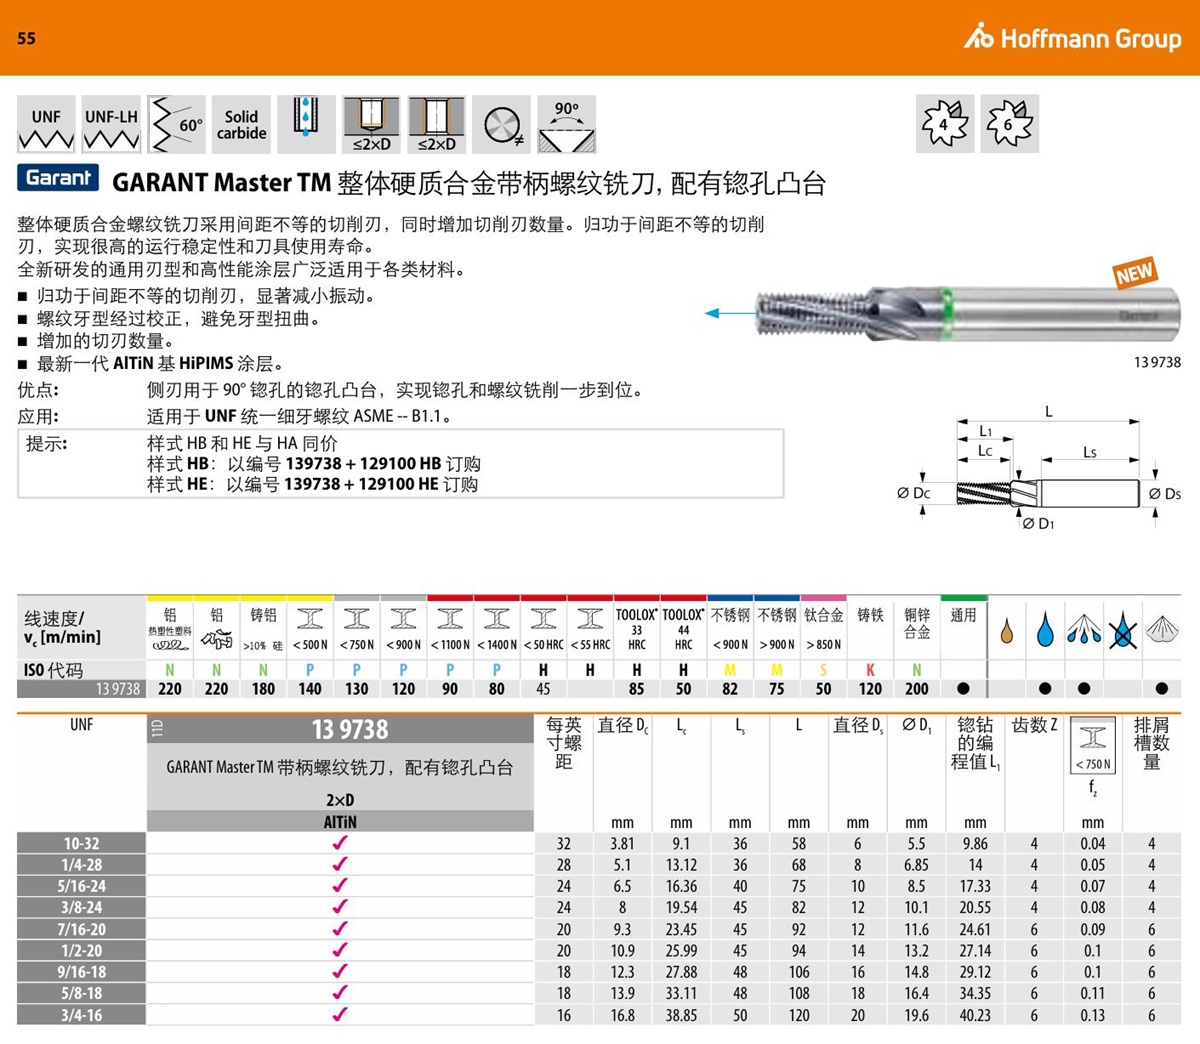This screenshot has width=1200, height=1044.
Task: Click the tool dimension drawing
Action: (1040, 467)
